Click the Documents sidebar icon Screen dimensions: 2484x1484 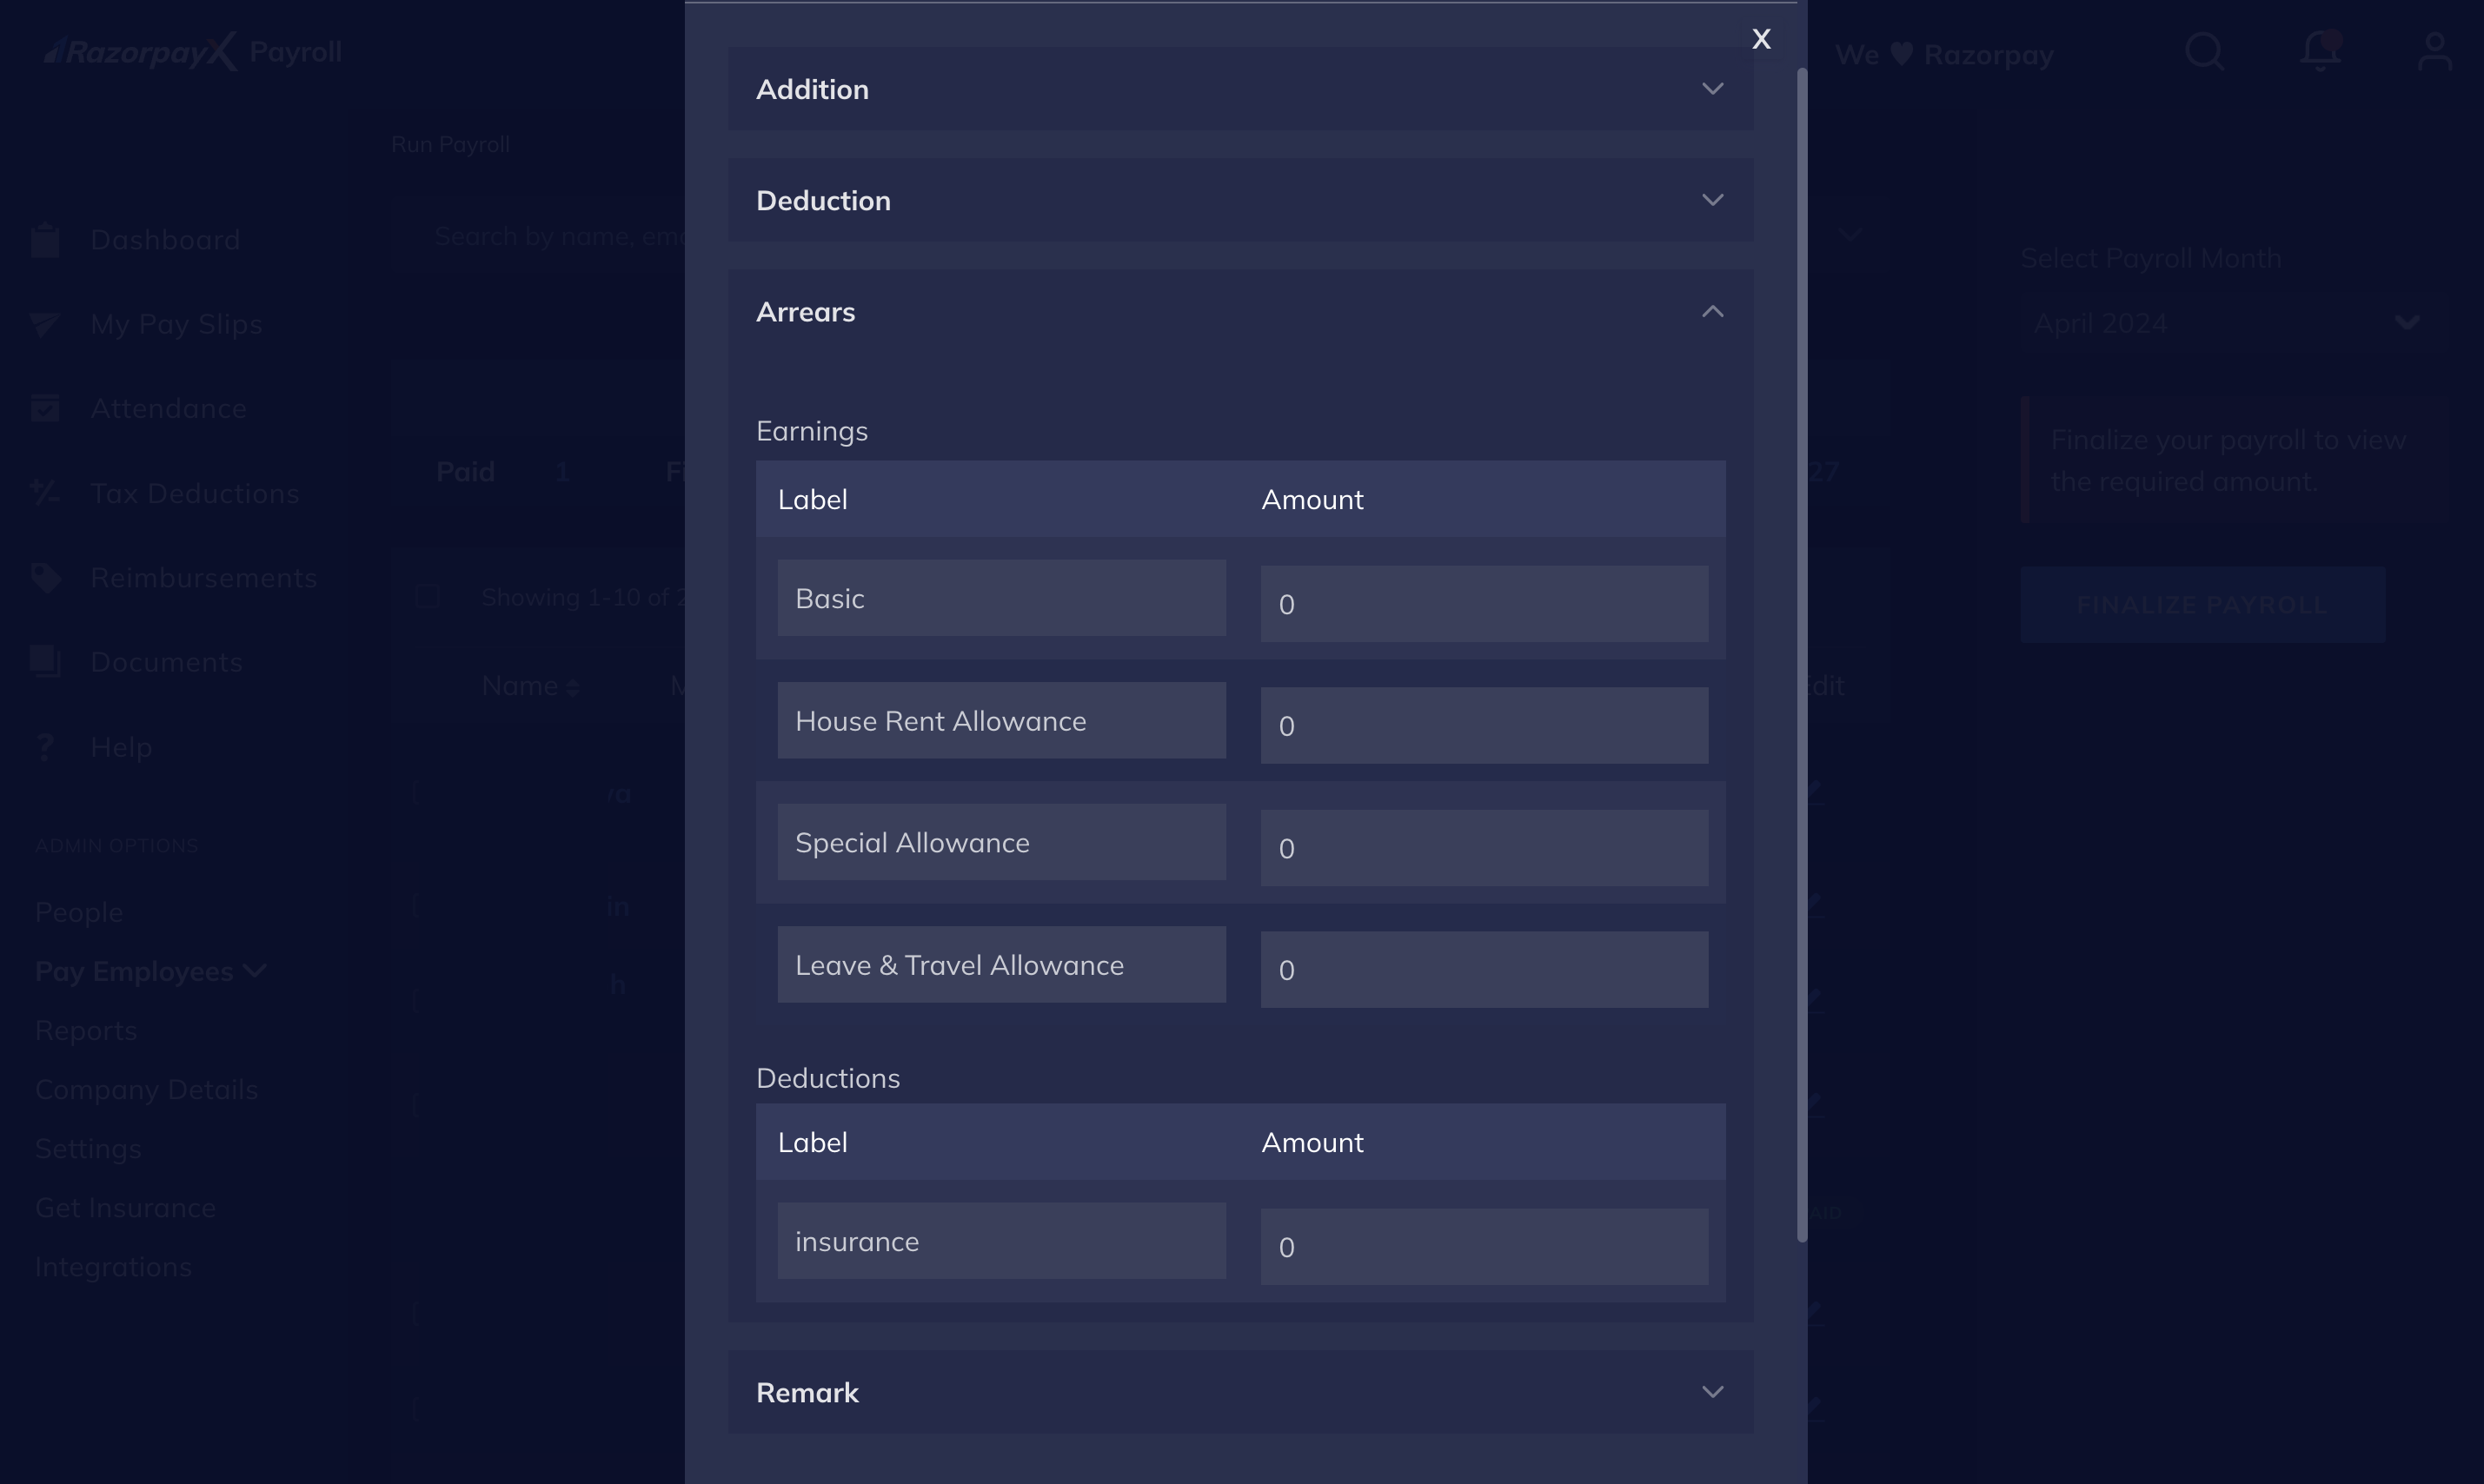pos(45,662)
